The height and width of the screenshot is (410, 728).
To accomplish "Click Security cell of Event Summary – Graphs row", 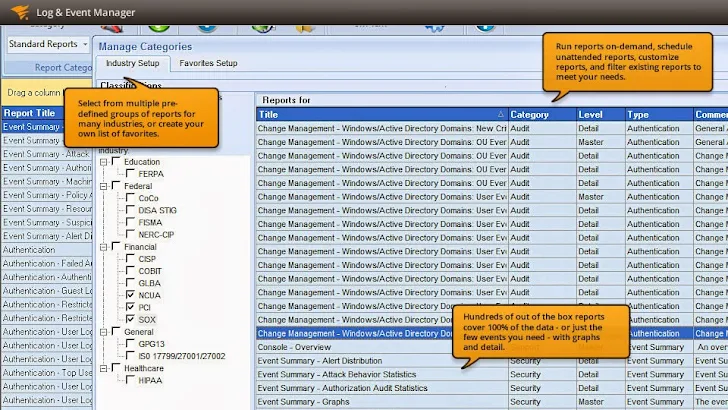I will coord(542,402).
